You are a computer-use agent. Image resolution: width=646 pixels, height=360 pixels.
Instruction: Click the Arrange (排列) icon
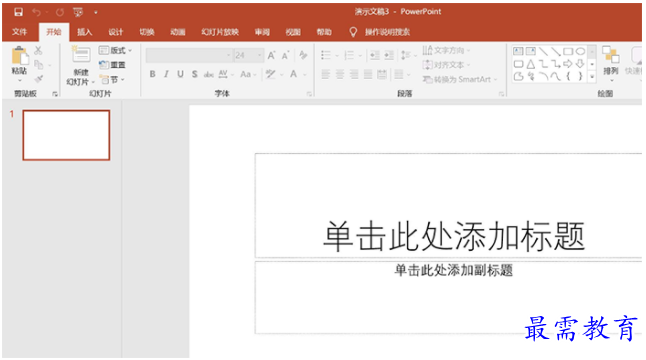point(611,61)
